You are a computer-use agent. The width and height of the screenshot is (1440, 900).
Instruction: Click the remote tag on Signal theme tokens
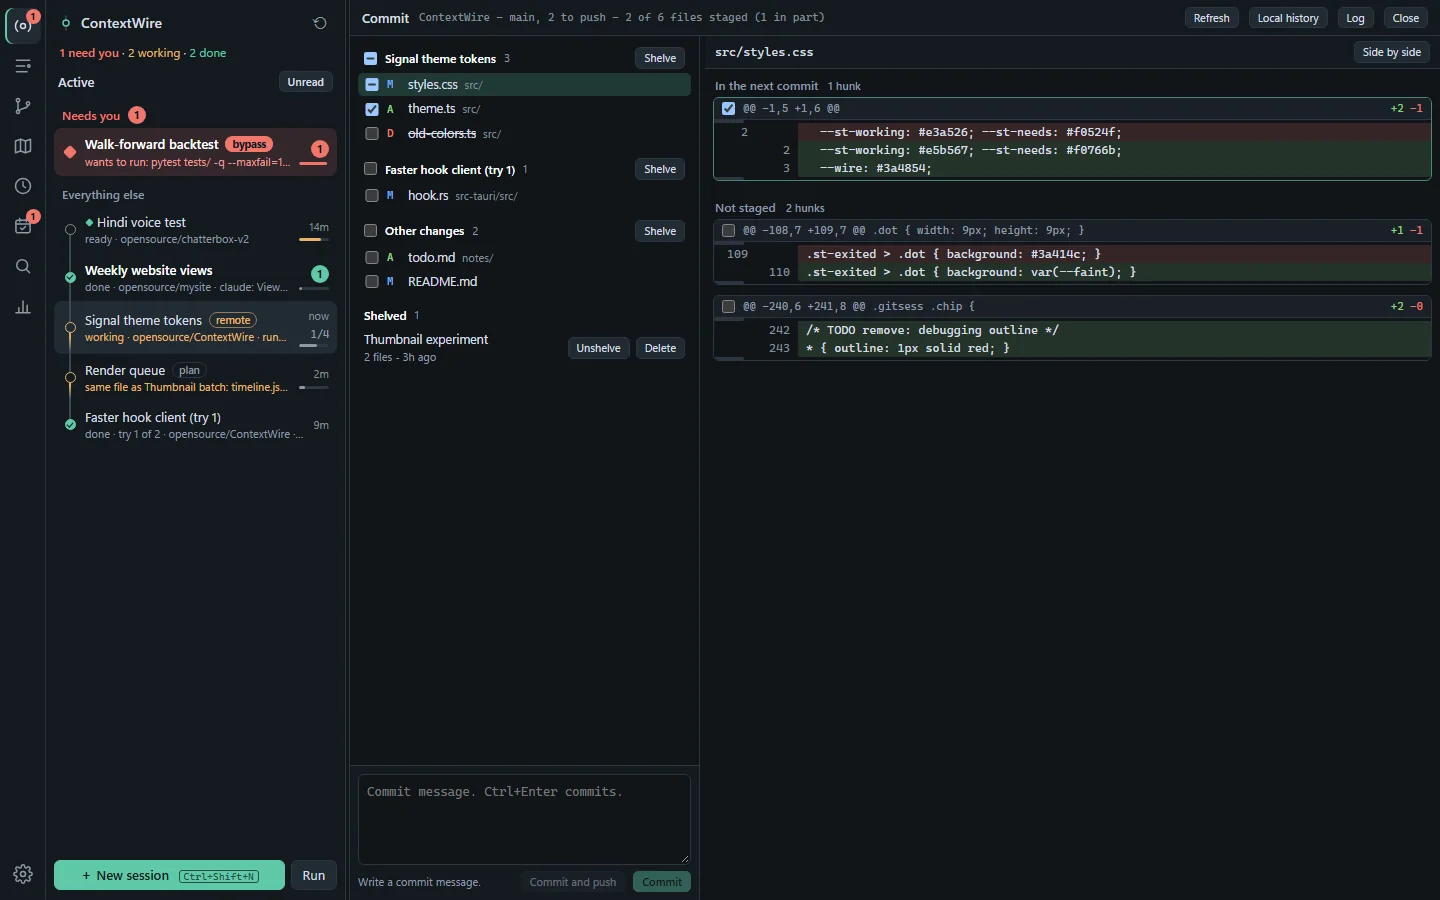233,320
